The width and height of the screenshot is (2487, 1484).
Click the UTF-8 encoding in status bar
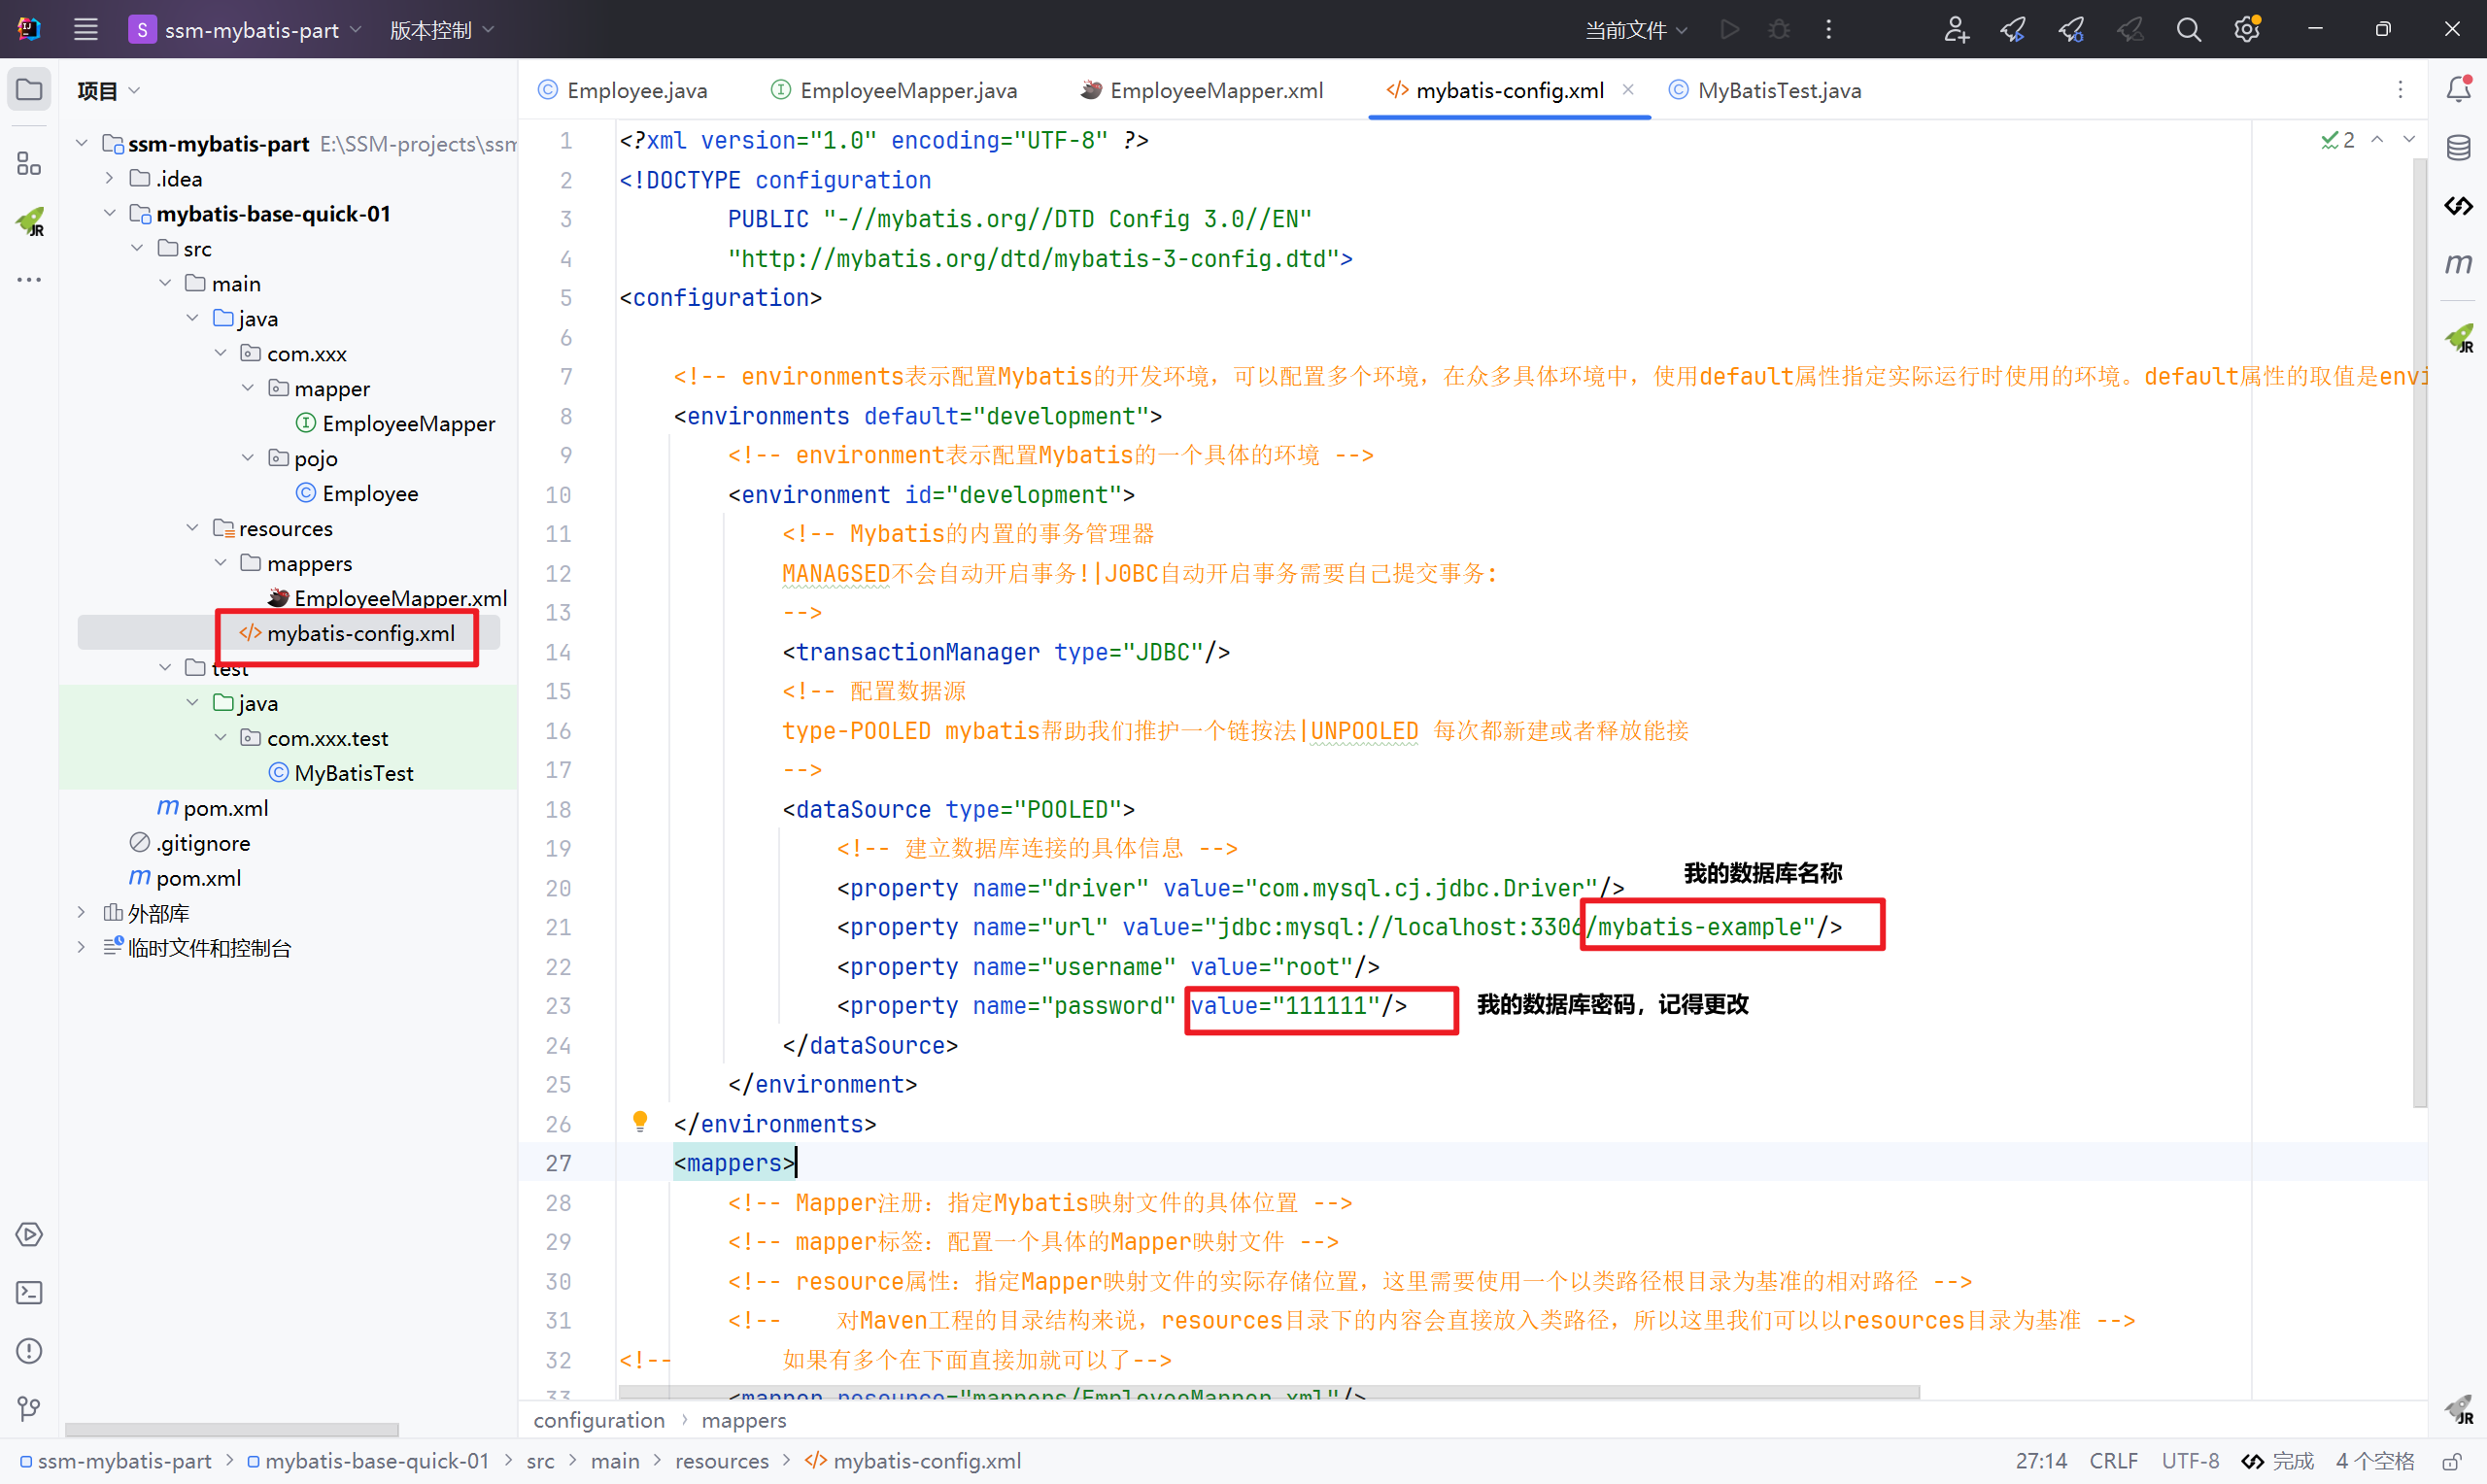[2190, 1461]
